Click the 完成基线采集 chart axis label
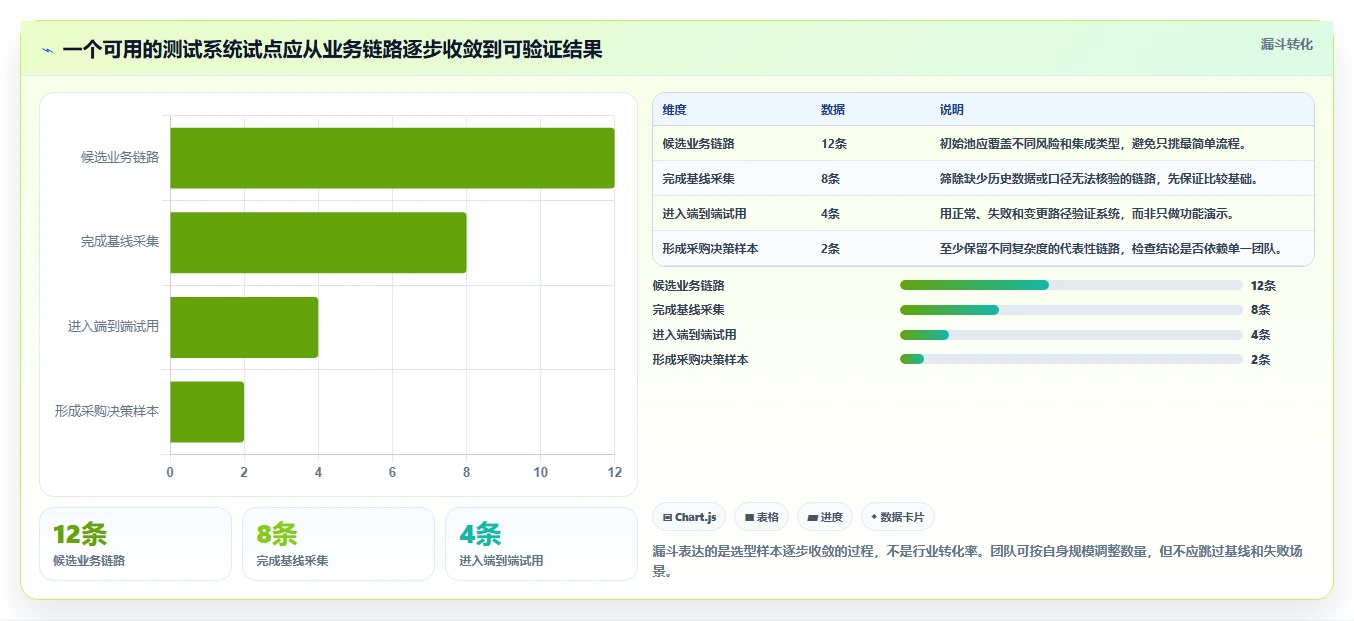The image size is (1354, 621). point(120,242)
